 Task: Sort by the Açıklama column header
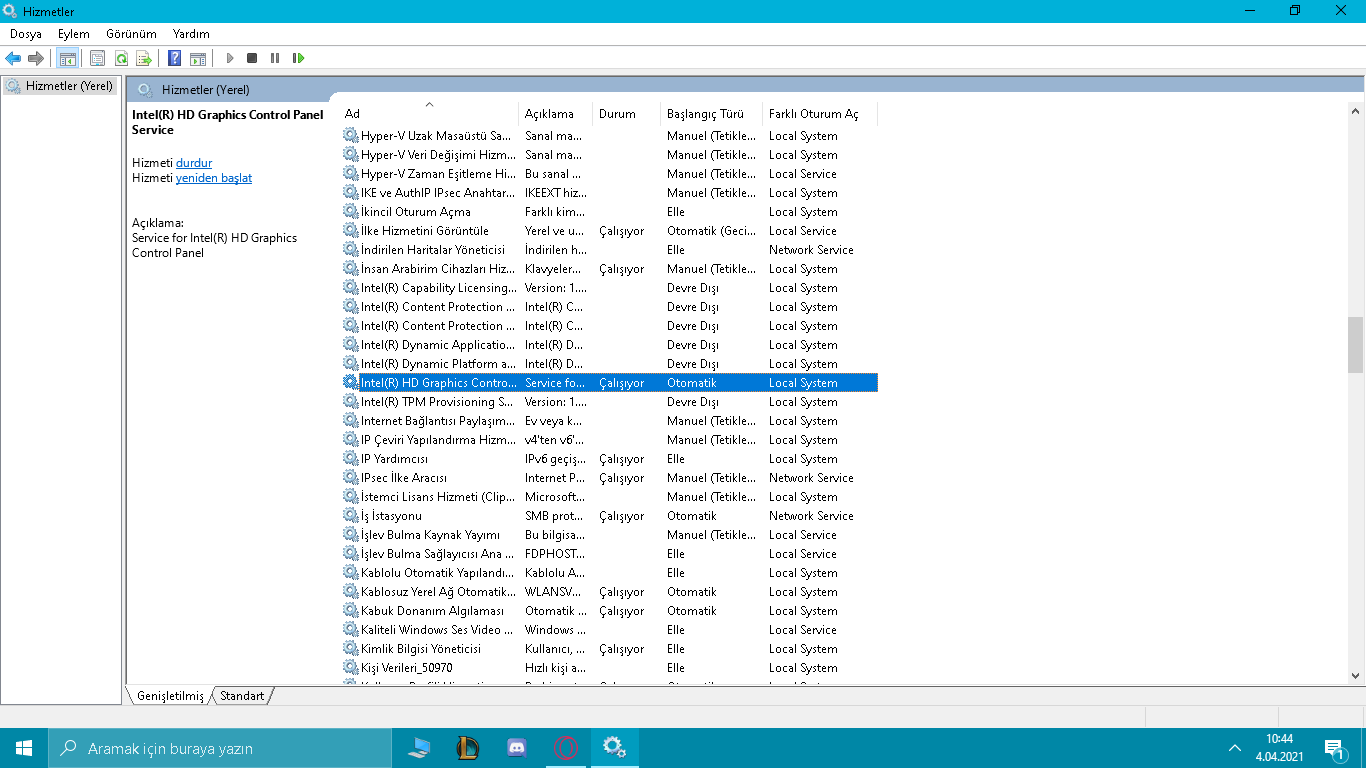point(555,114)
